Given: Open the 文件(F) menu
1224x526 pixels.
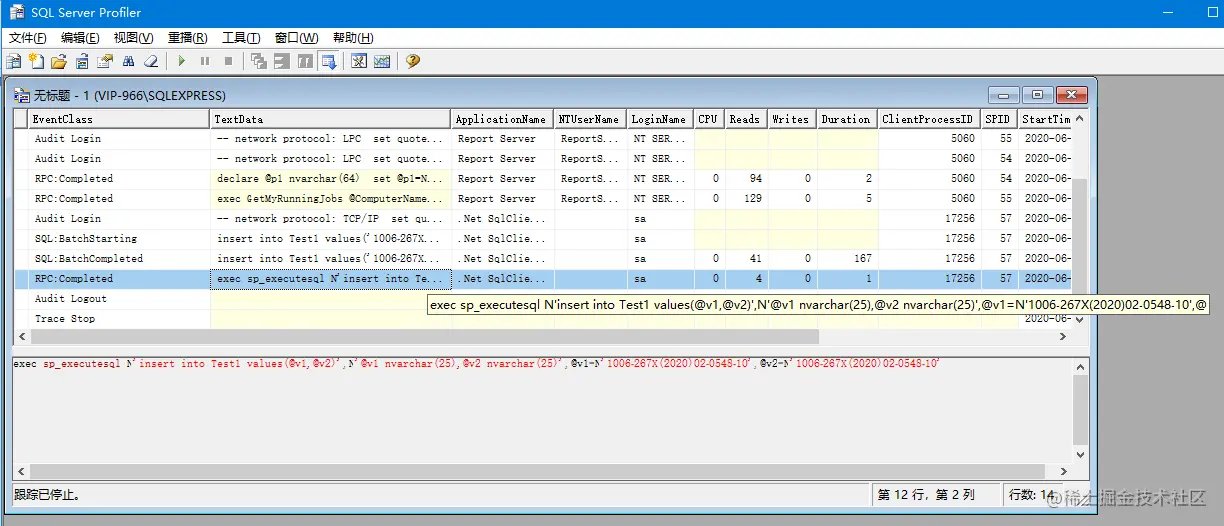Looking at the screenshot, I should [28, 37].
